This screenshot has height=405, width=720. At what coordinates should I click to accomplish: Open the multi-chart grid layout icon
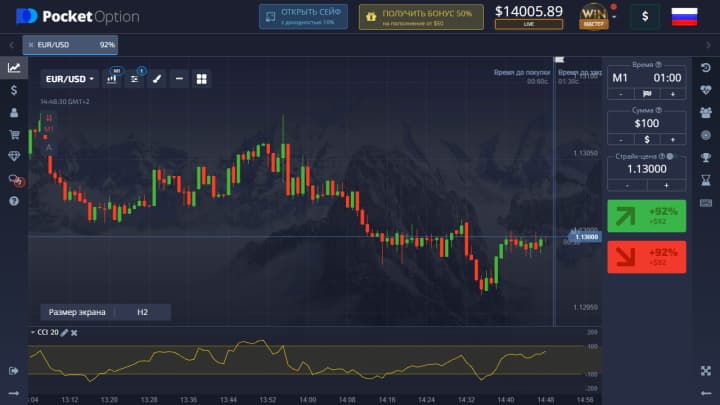click(x=201, y=79)
